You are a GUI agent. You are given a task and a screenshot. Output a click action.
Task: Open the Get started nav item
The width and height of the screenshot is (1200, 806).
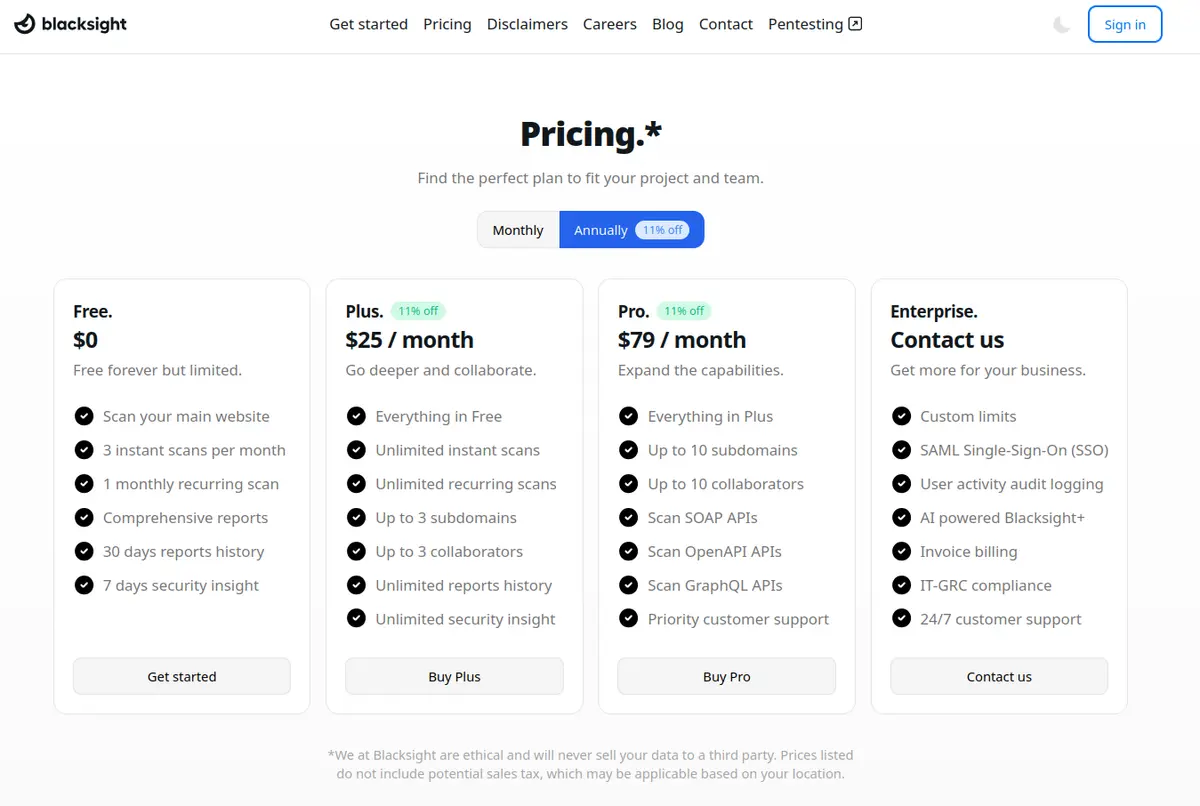(368, 24)
